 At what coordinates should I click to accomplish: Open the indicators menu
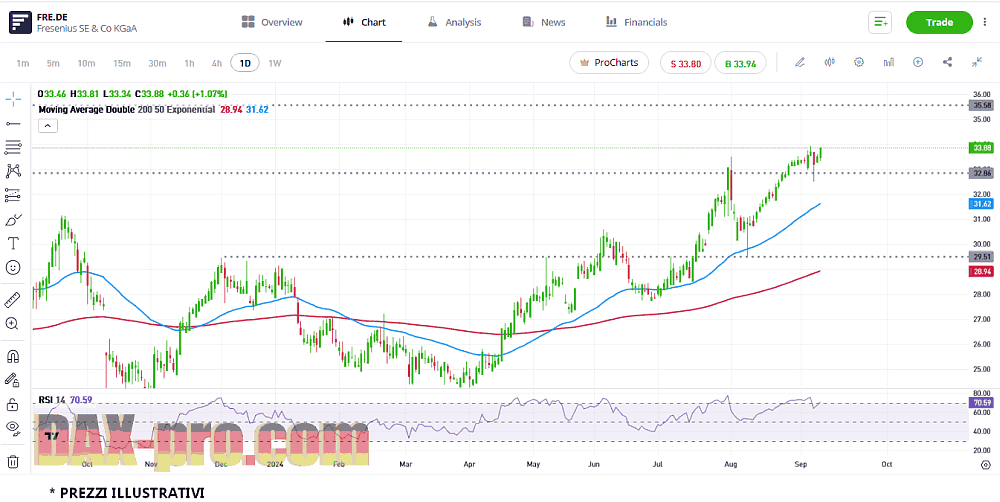(888, 63)
